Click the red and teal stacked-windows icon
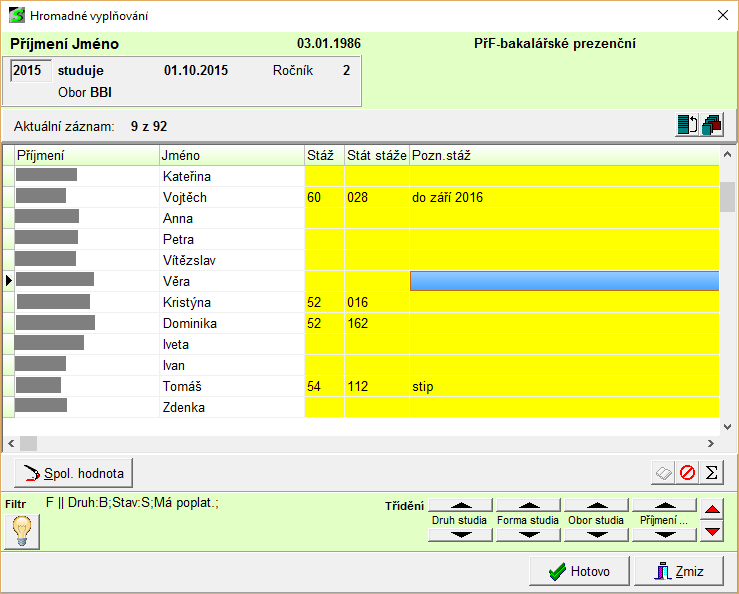The width and height of the screenshot is (739, 594). pyautogui.click(x=712, y=126)
